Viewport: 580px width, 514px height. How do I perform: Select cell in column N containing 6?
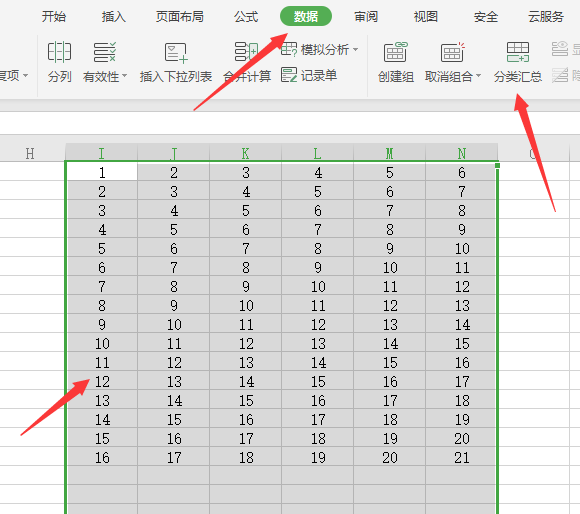[x=461, y=172]
